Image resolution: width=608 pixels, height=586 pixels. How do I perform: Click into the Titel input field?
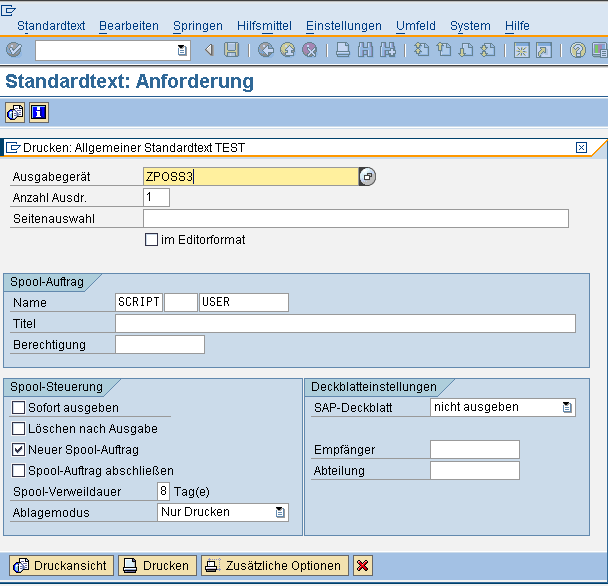[x=345, y=324]
